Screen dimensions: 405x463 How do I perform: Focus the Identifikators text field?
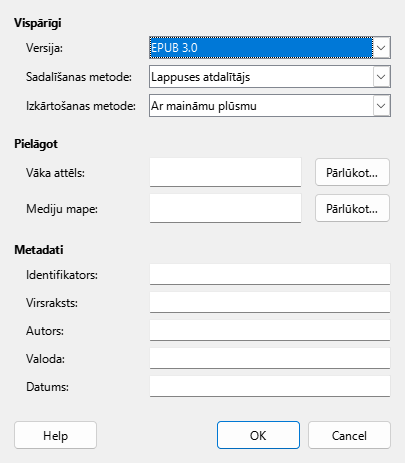(270, 274)
